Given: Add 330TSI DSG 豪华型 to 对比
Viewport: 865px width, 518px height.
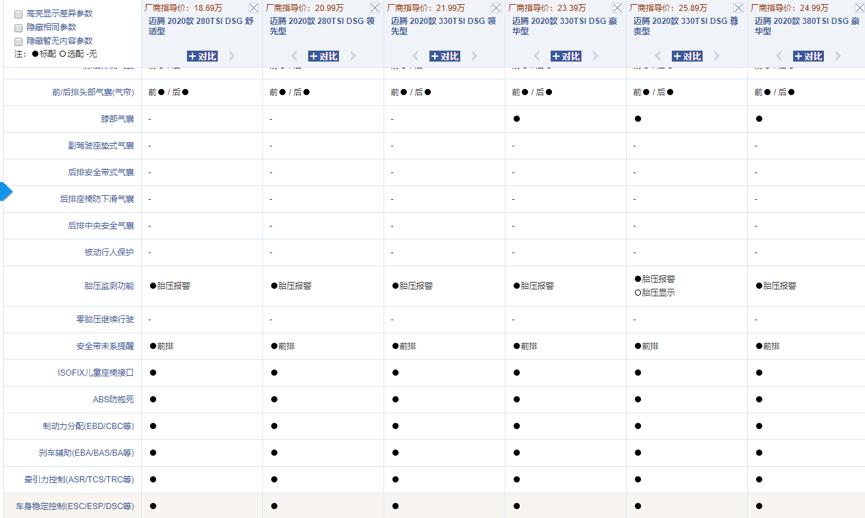Looking at the screenshot, I should click(x=566, y=56).
